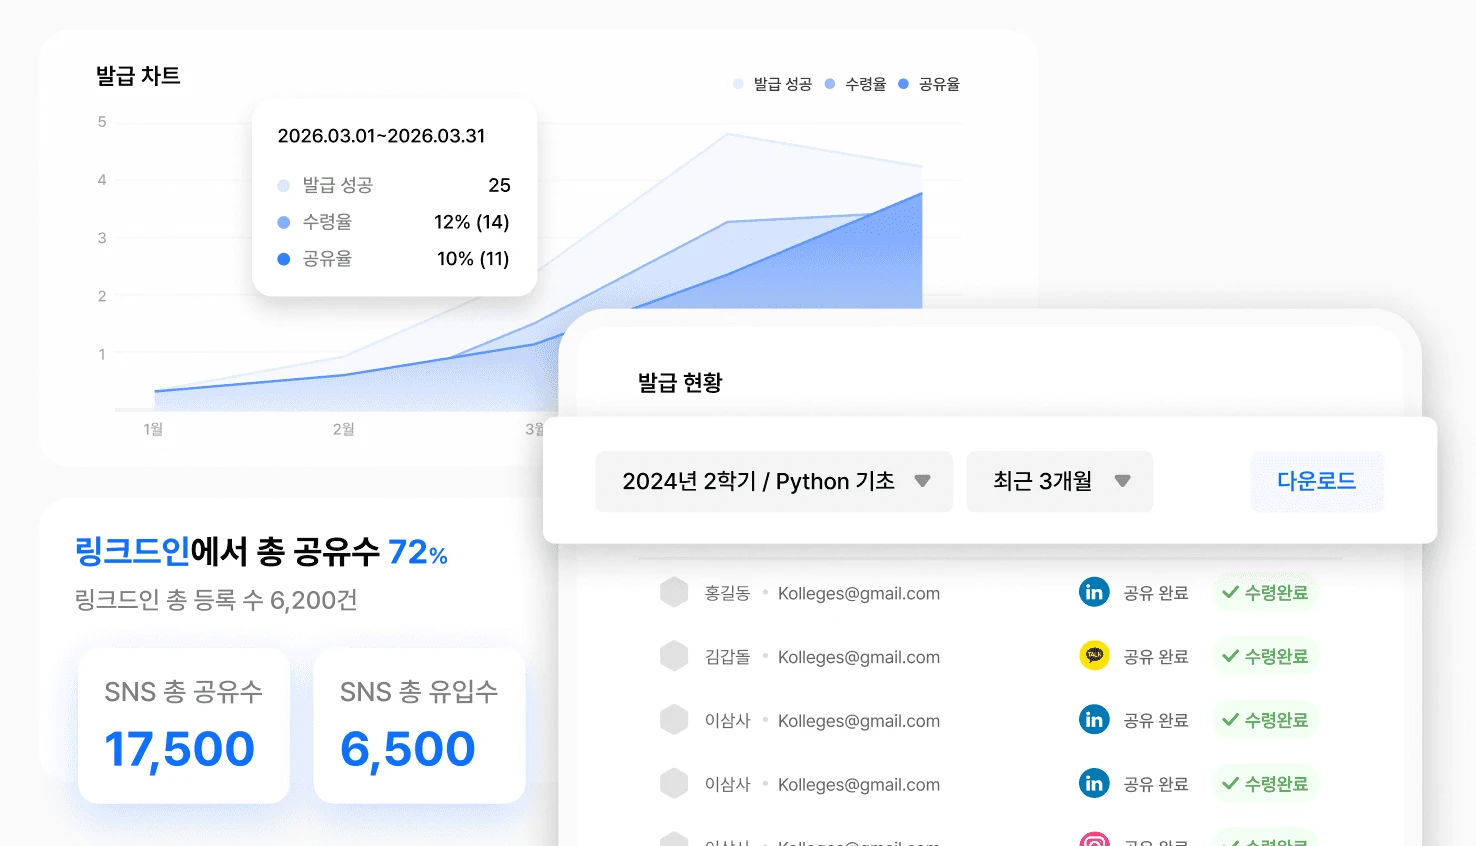This screenshot has height=846, width=1476.
Task: Click the 25 value in tooltip
Action: 499,185
